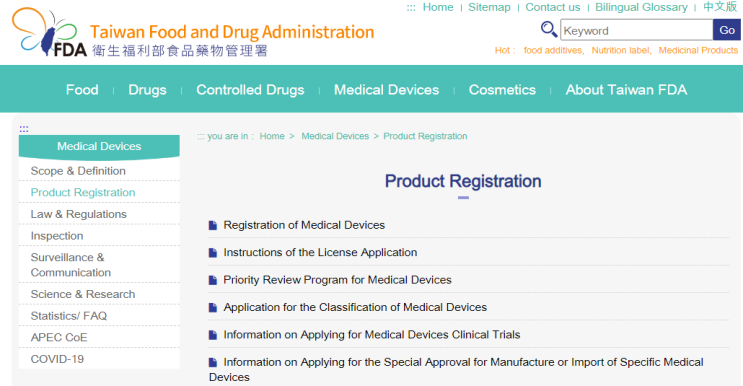This screenshot has width=743, height=386.
Task: Open the Contact us link
Action: pyautogui.click(x=553, y=8)
